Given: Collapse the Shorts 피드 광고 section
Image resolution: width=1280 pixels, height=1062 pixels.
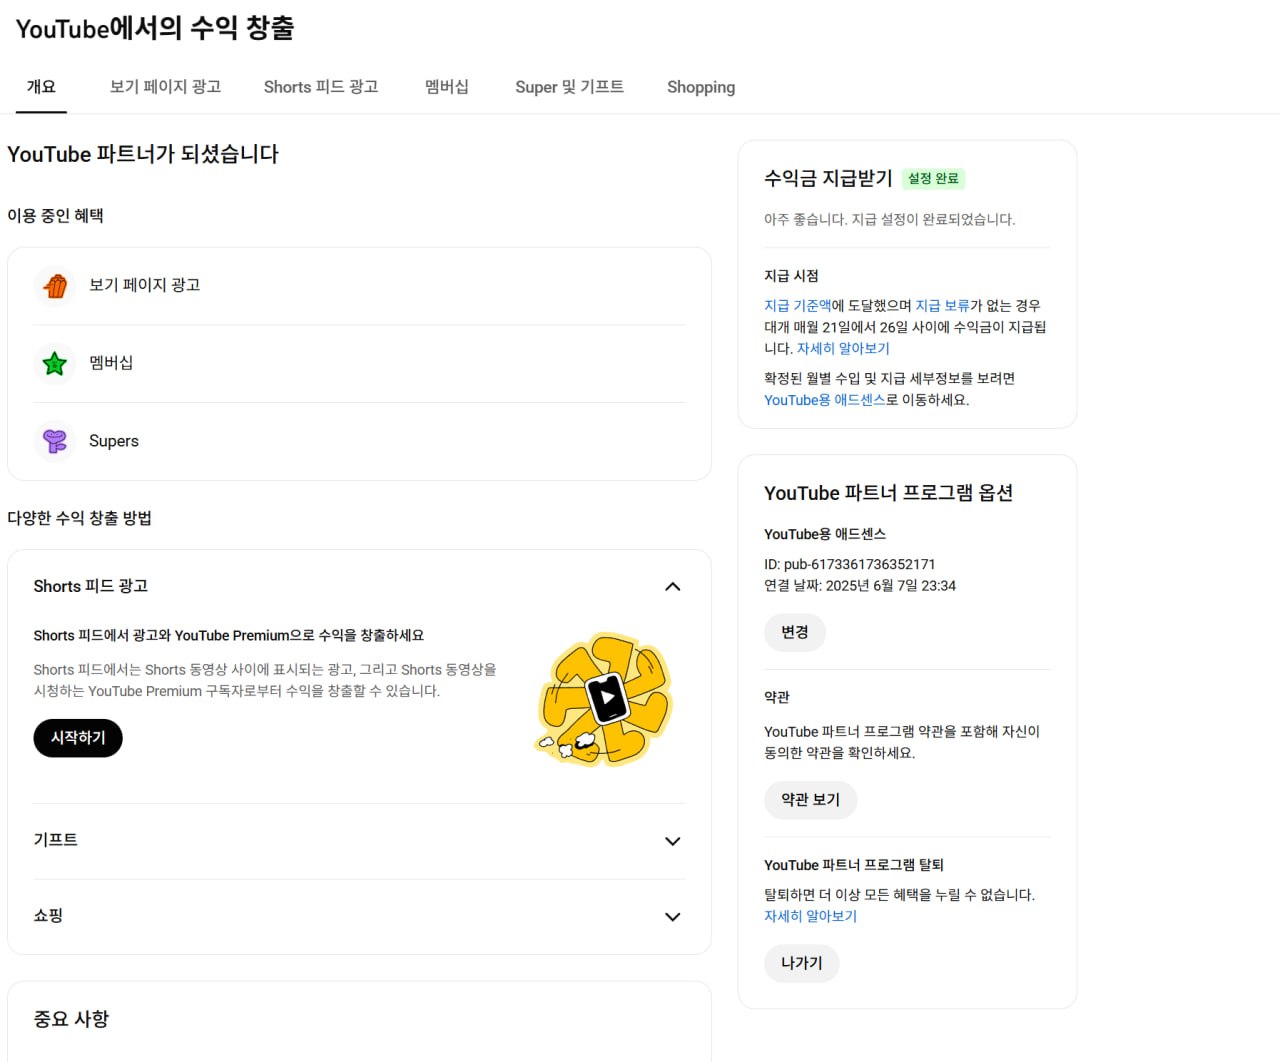Looking at the screenshot, I should coord(672,587).
